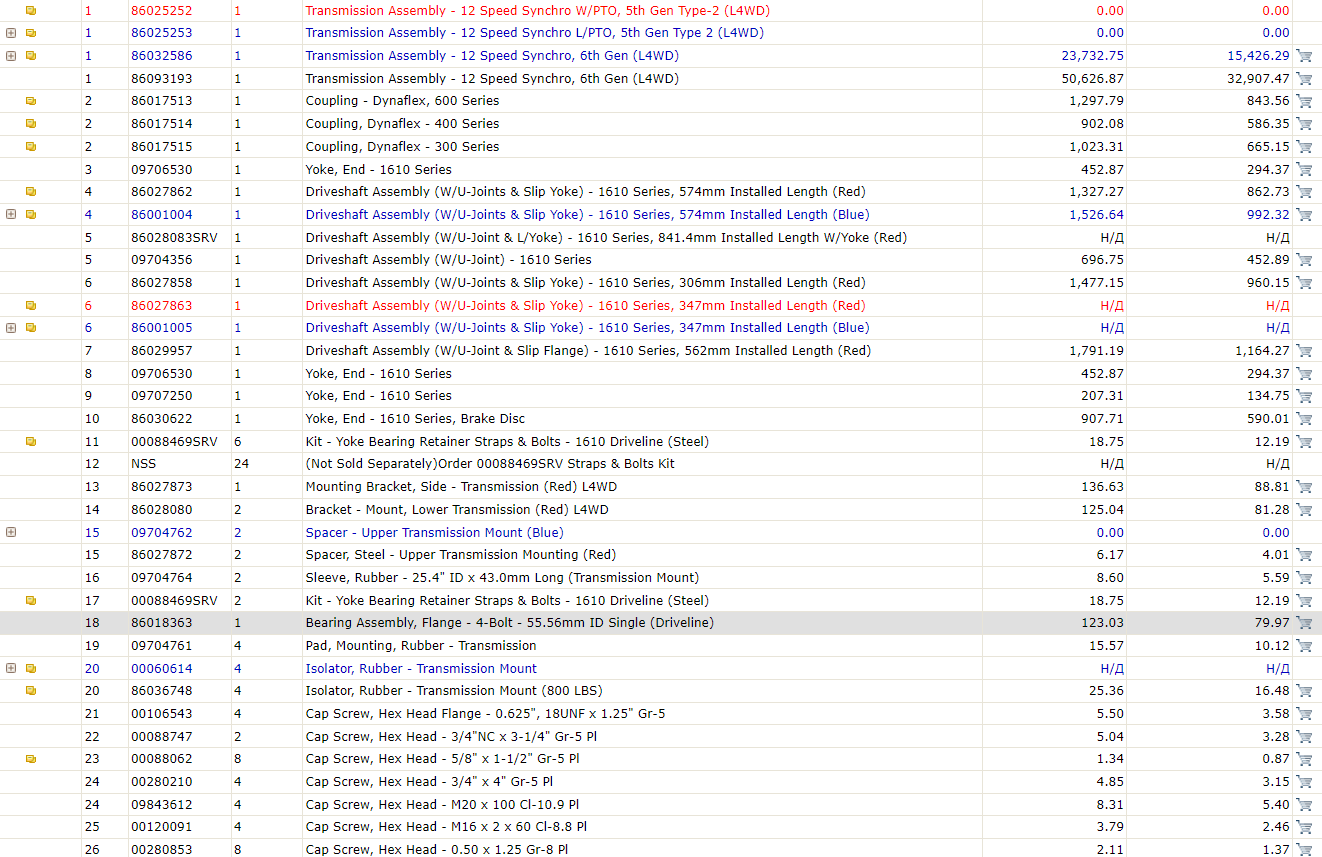Viewport: 1322px width, 857px height.
Task: Open note icon for Isolator 86036748
Action: pos(31,691)
